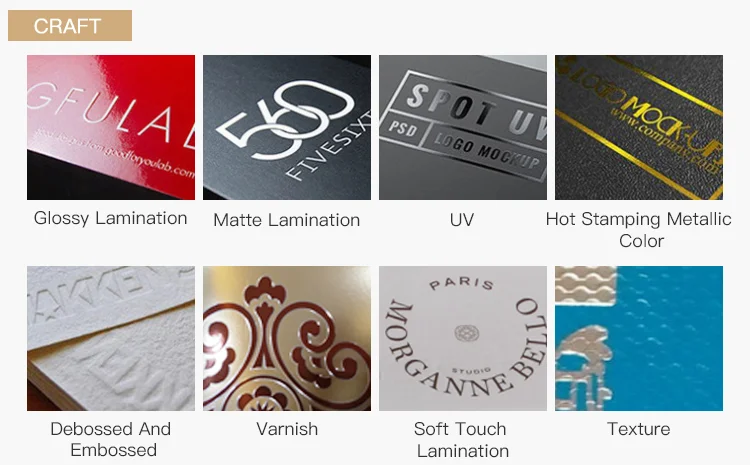Image resolution: width=750 pixels, height=465 pixels.
Task: Open the Varnish ornamental pattern image
Action: click(x=287, y=338)
